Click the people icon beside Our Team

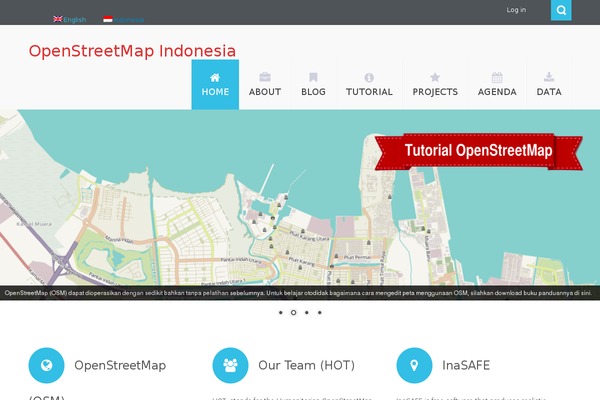coord(230,365)
